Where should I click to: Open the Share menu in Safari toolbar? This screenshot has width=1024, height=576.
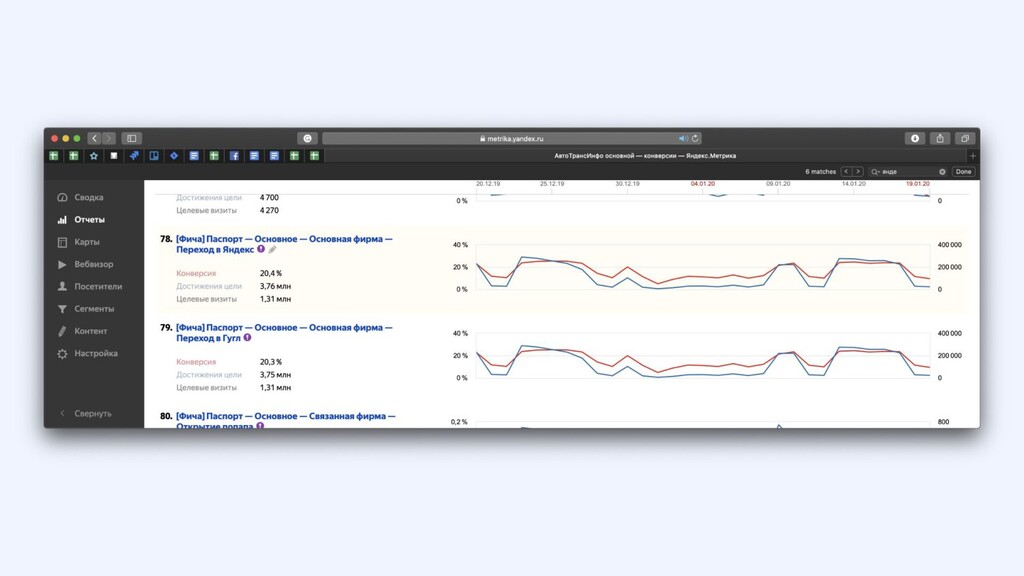[940, 138]
